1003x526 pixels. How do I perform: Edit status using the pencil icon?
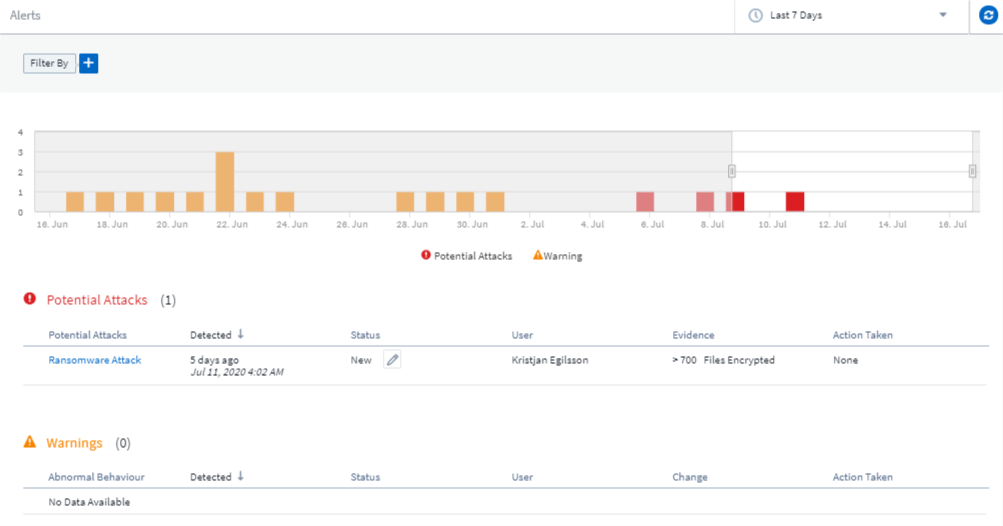pos(393,360)
